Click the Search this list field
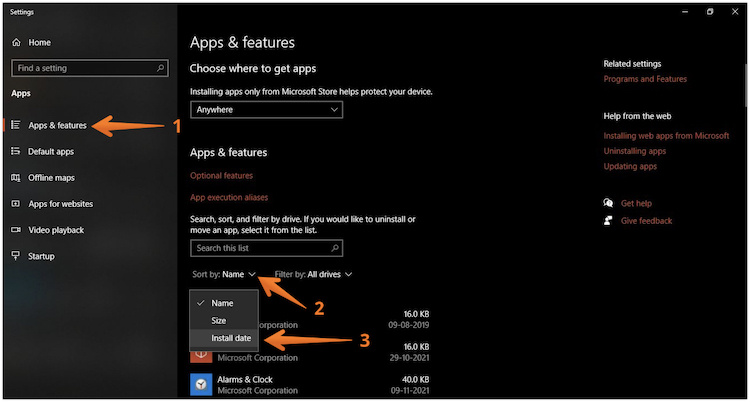The width and height of the screenshot is (750, 402). 266,248
